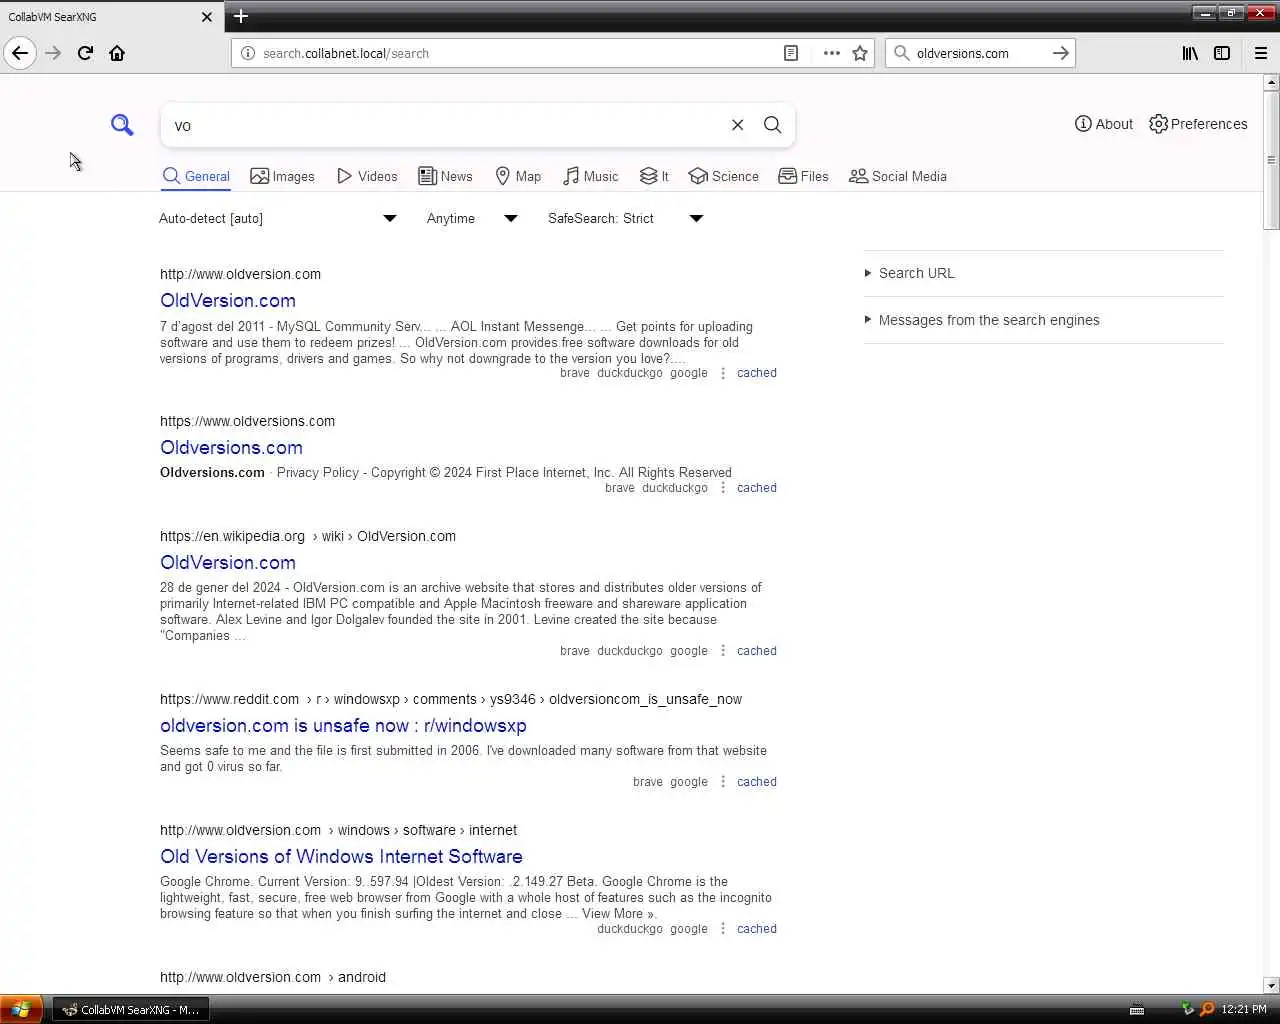
Task: Switch to the Files tab
Action: 804,176
